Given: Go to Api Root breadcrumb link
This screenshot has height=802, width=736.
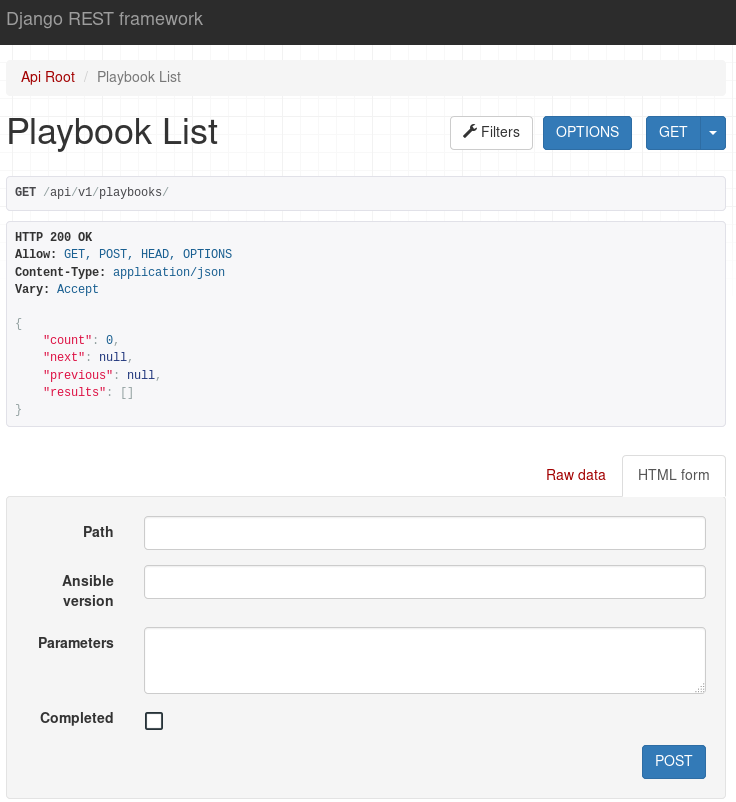Looking at the screenshot, I should [x=48, y=77].
